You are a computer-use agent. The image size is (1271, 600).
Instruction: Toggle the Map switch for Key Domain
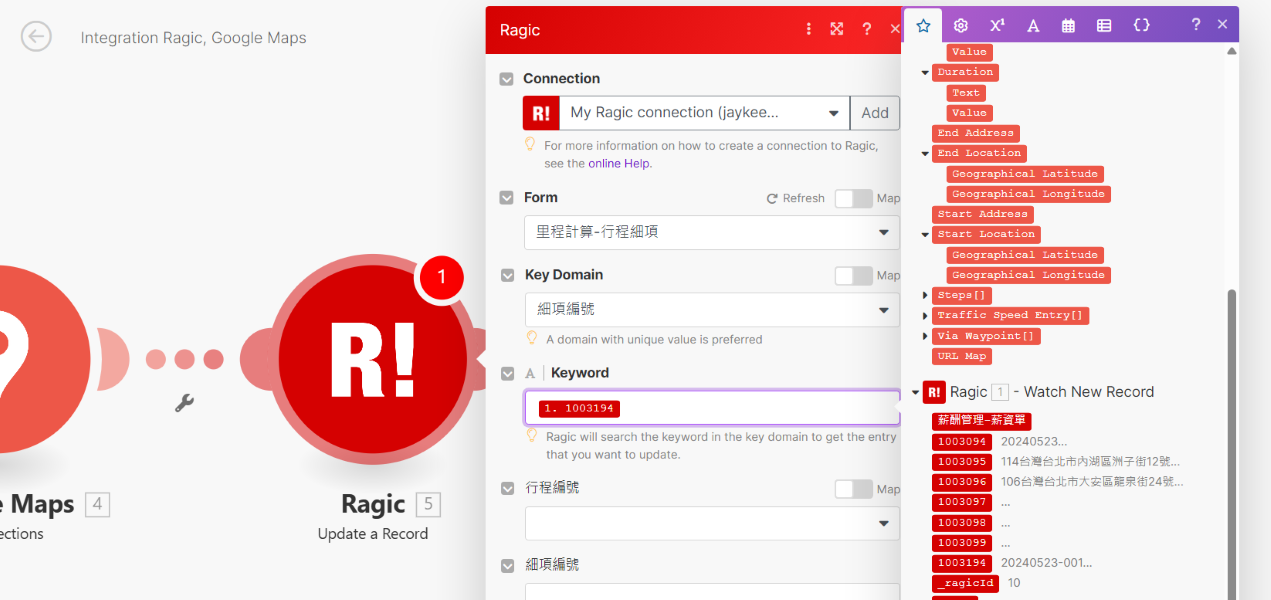pos(853,275)
